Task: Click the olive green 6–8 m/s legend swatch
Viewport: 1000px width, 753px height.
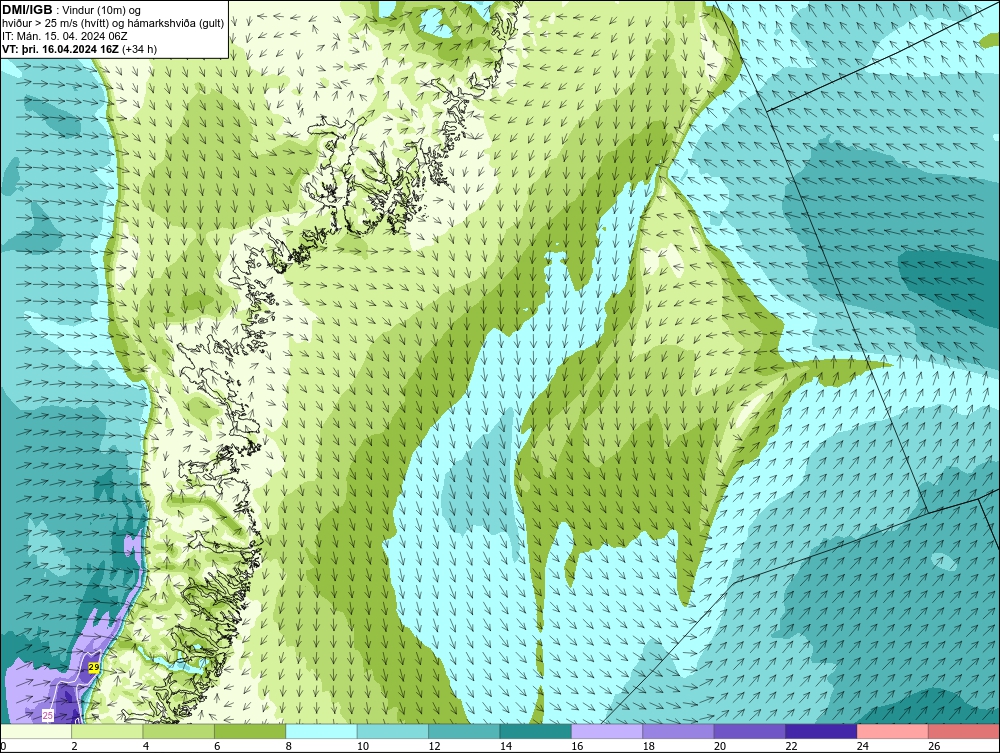Action: [x=250, y=731]
